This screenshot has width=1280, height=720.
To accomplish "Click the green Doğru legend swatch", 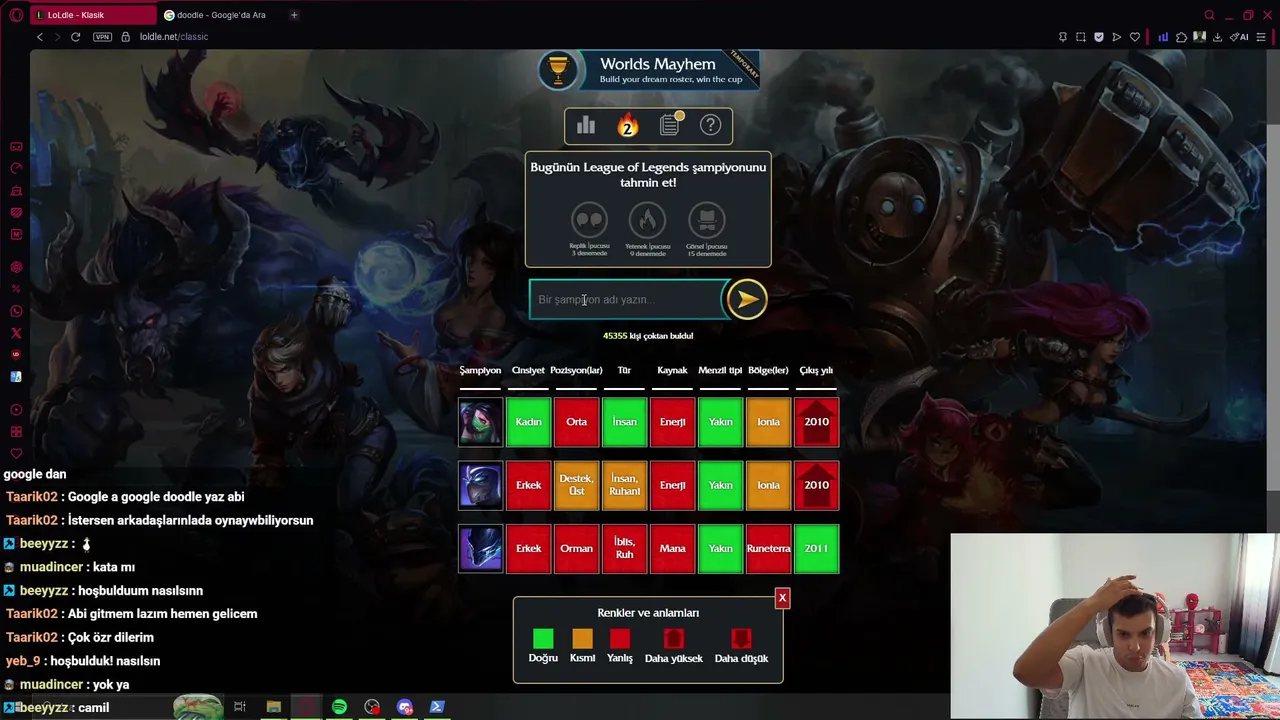I will tap(543, 638).
